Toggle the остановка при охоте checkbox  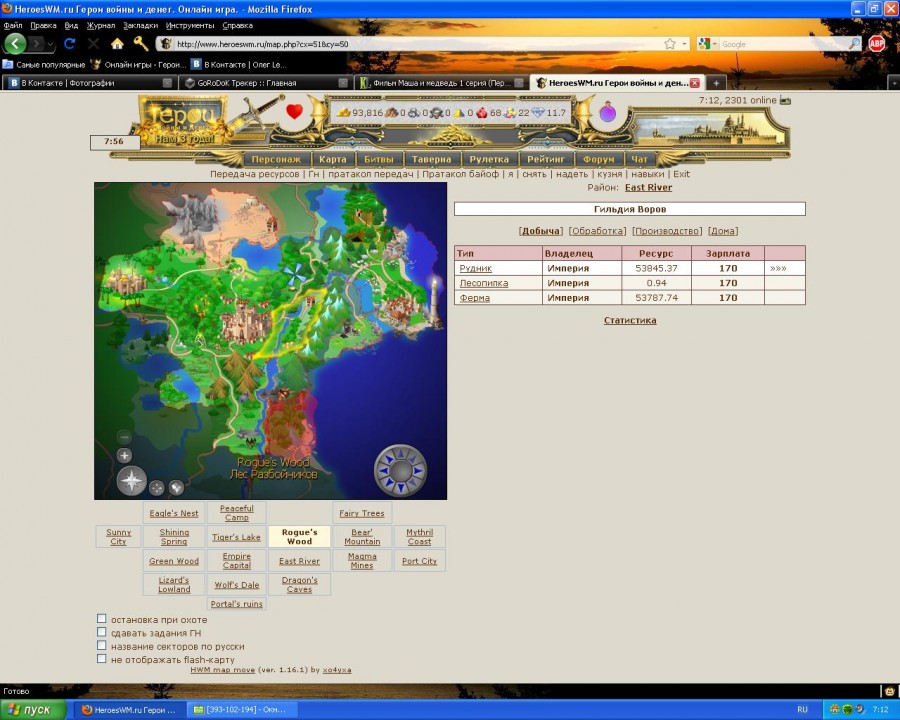[102, 619]
